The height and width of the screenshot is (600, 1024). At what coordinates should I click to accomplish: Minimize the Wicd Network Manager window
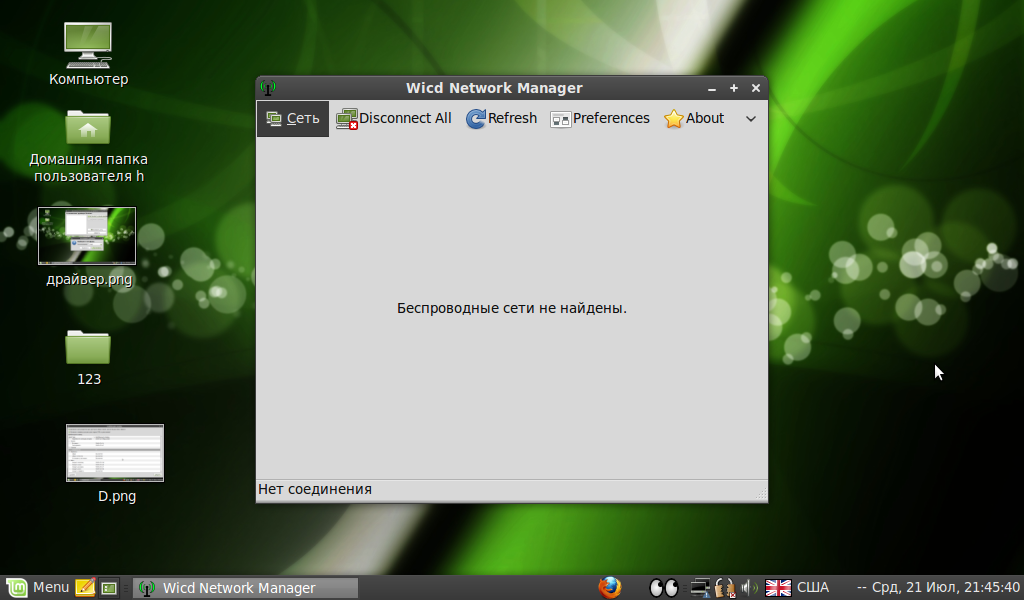pyautogui.click(x=712, y=88)
